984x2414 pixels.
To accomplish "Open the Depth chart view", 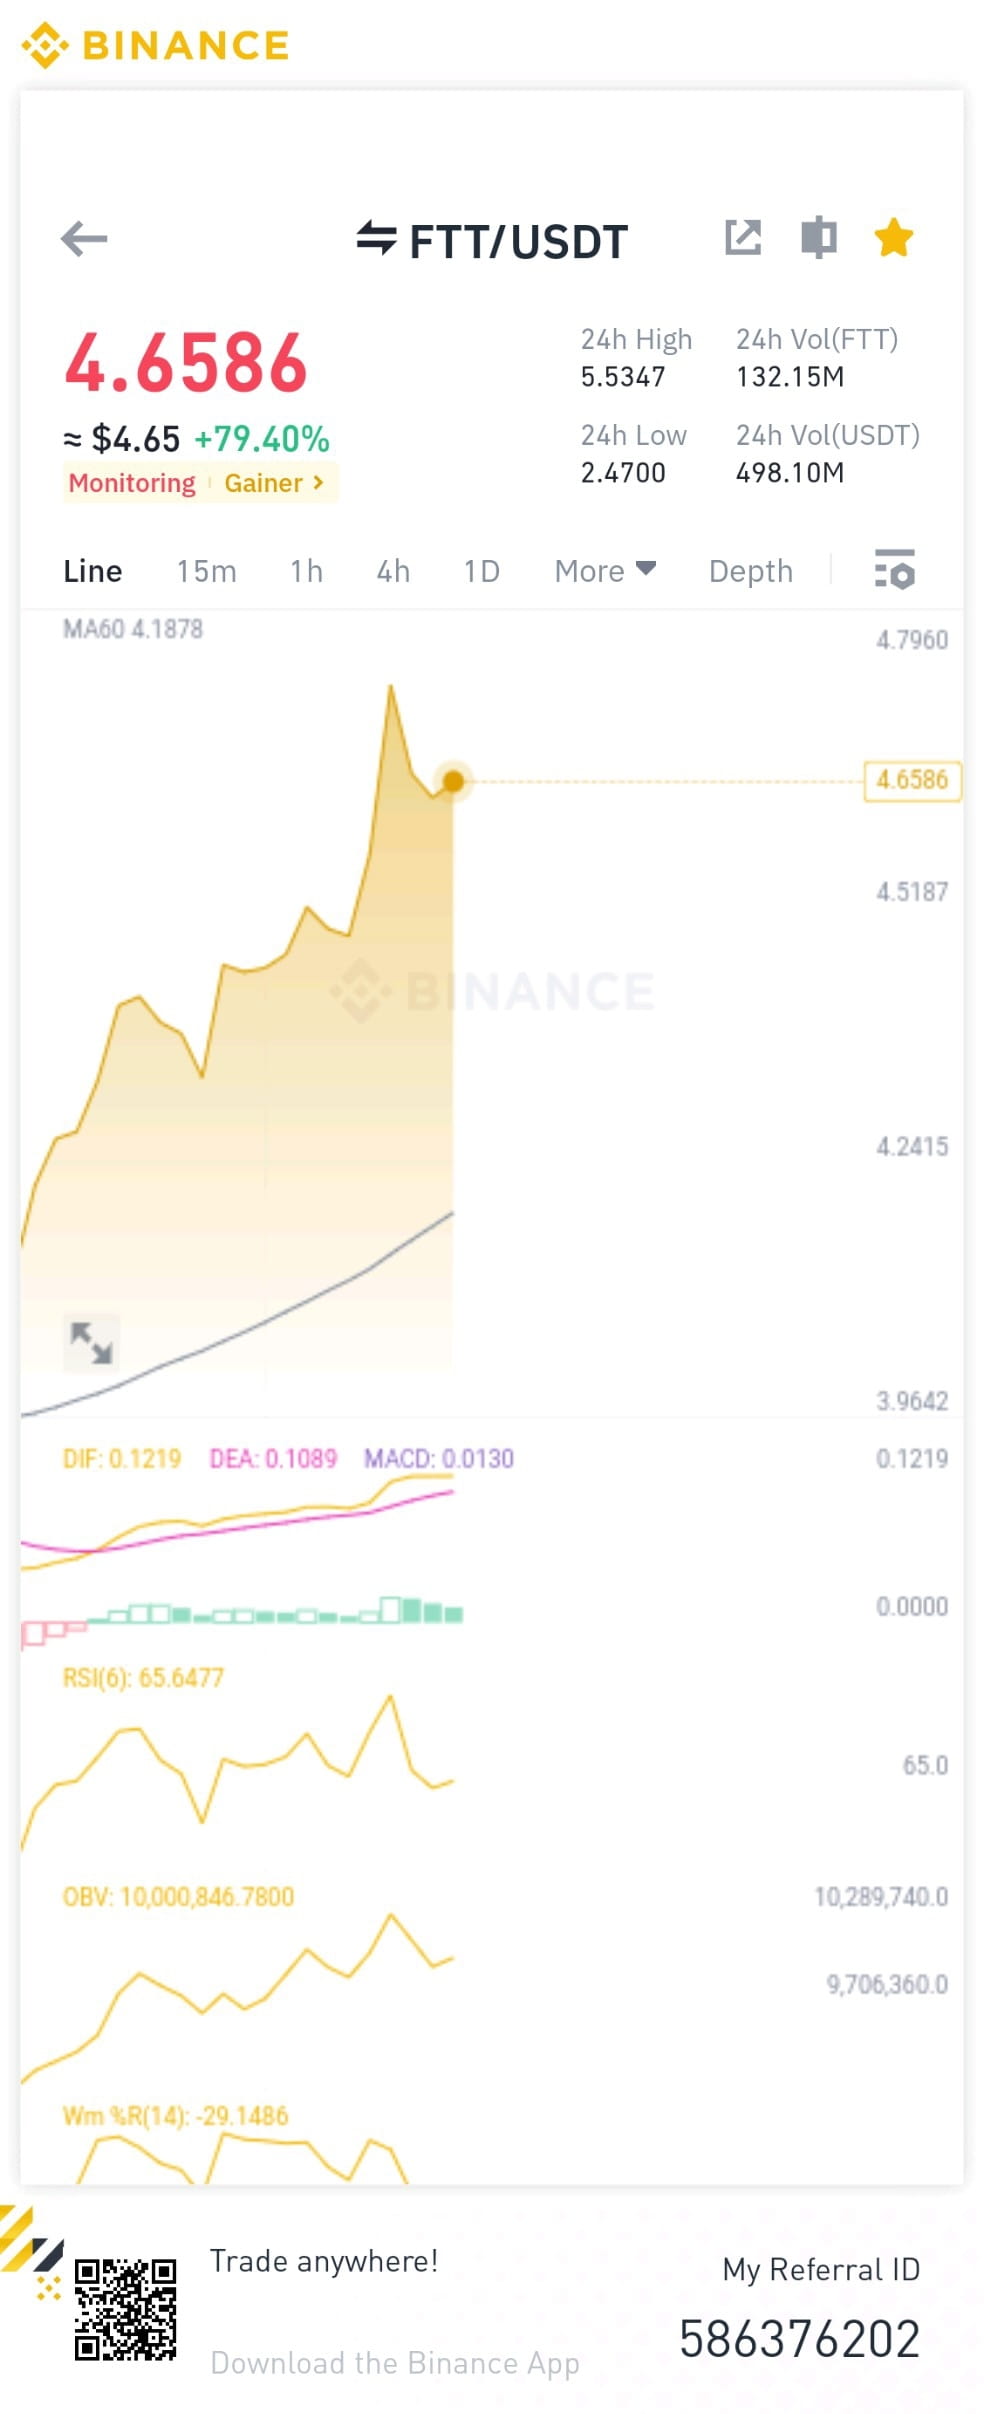I will point(751,571).
